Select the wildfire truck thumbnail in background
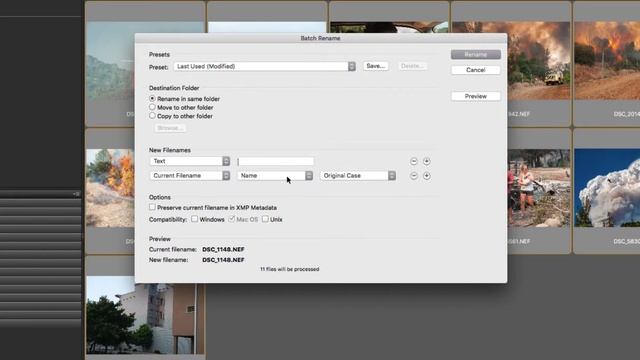640x360 pixels. pyautogui.click(x=539, y=61)
